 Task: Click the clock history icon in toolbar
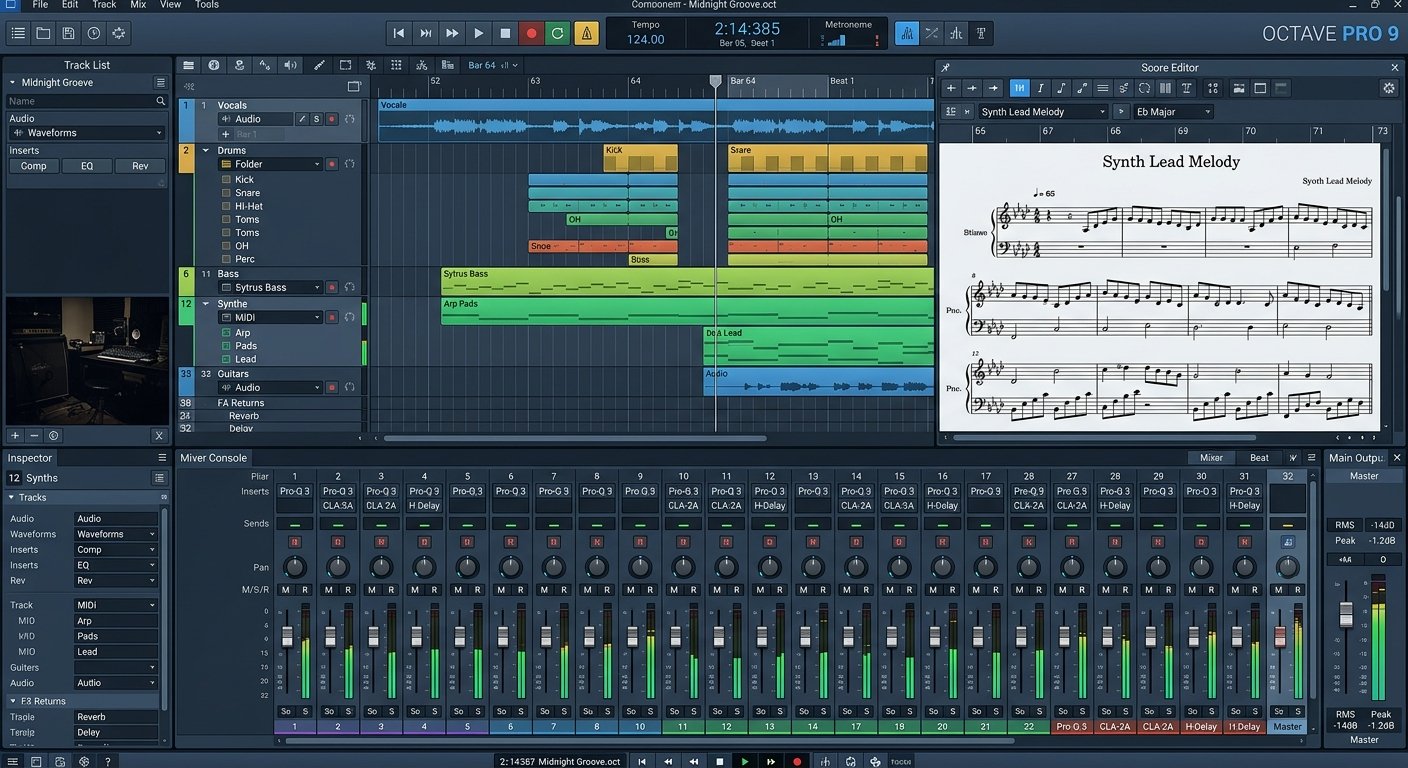point(93,33)
